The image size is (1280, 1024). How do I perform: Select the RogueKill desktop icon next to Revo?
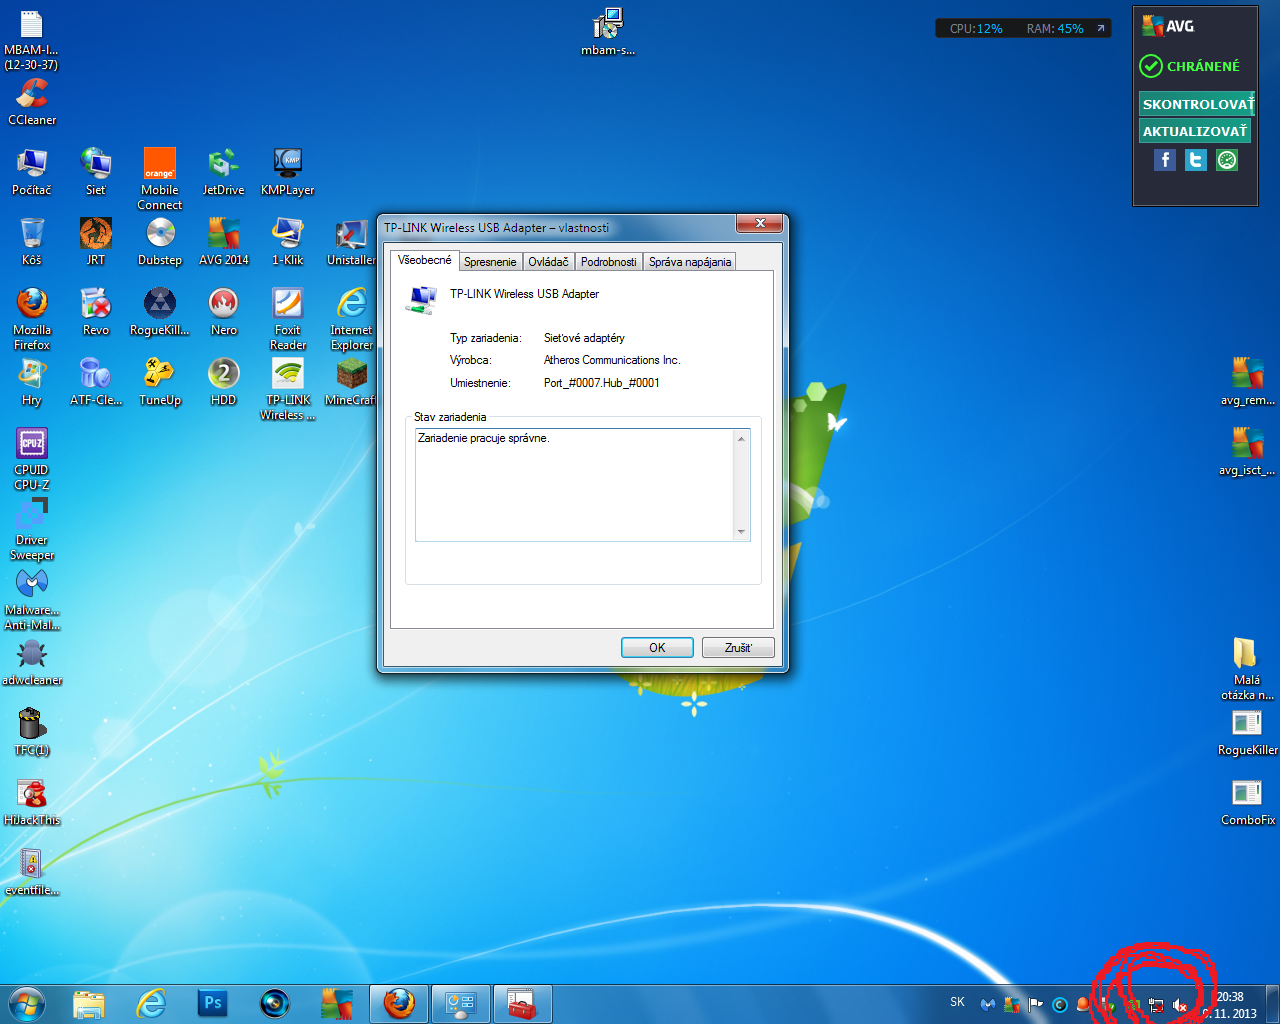click(x=160, y=311)
